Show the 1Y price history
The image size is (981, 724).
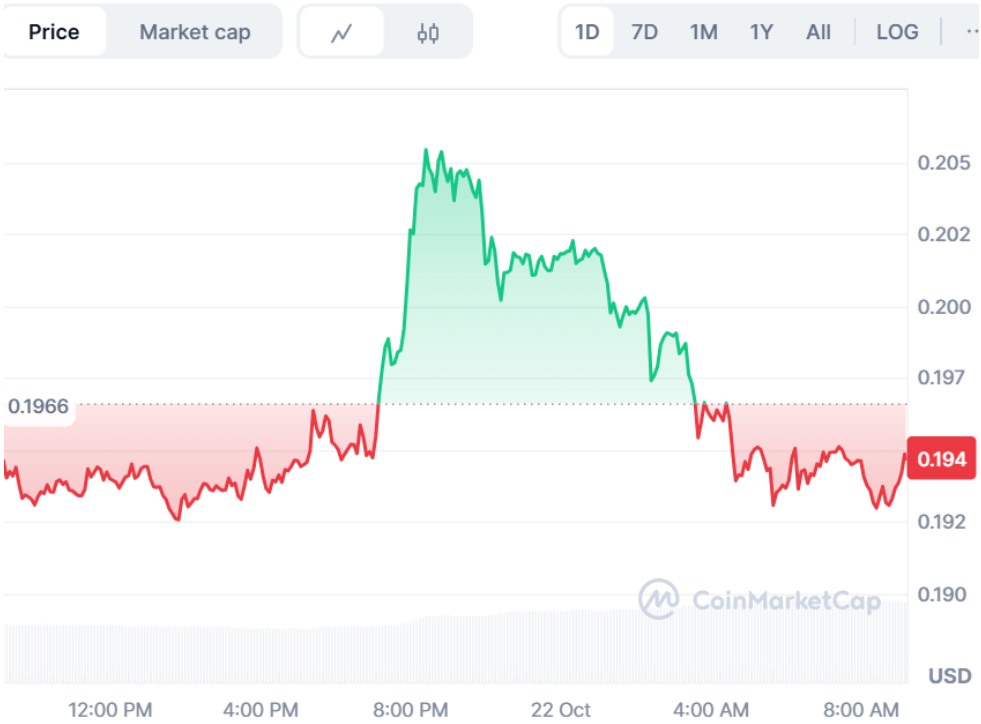pyautogui.click(x=762, y=32)
